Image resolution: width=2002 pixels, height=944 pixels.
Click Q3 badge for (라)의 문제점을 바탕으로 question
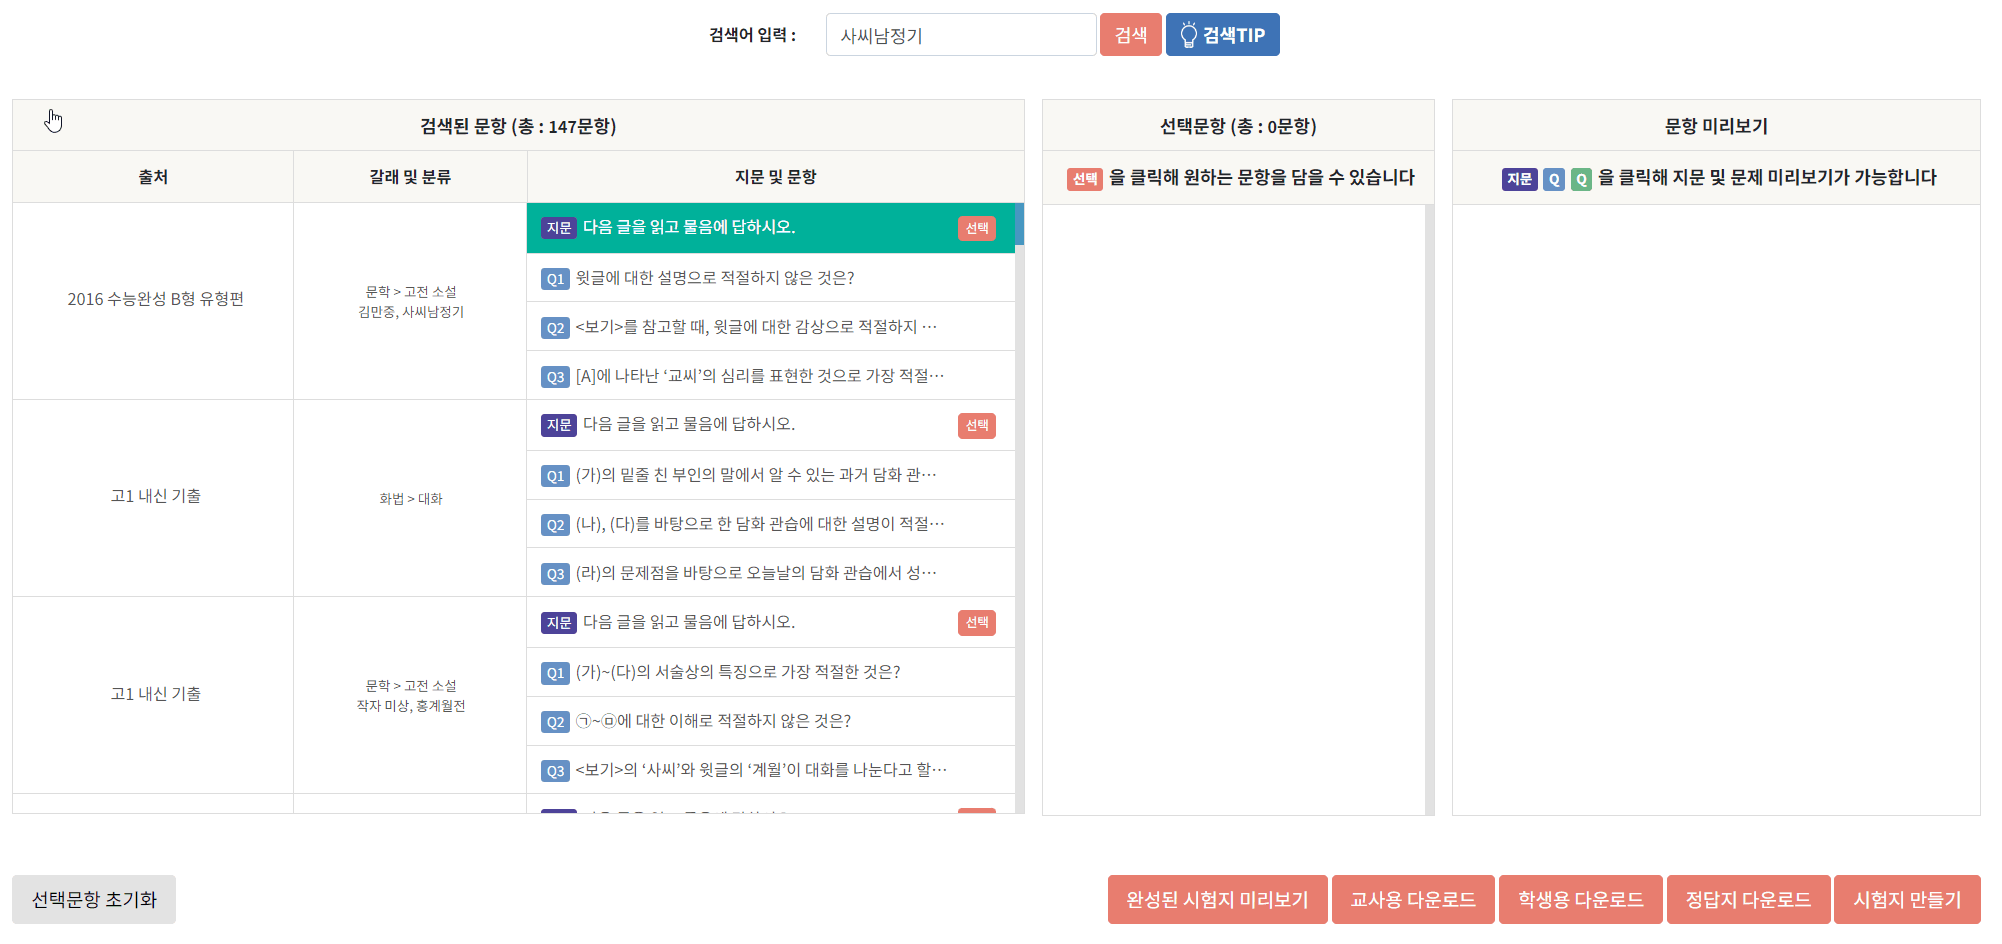tap(555, 574)
